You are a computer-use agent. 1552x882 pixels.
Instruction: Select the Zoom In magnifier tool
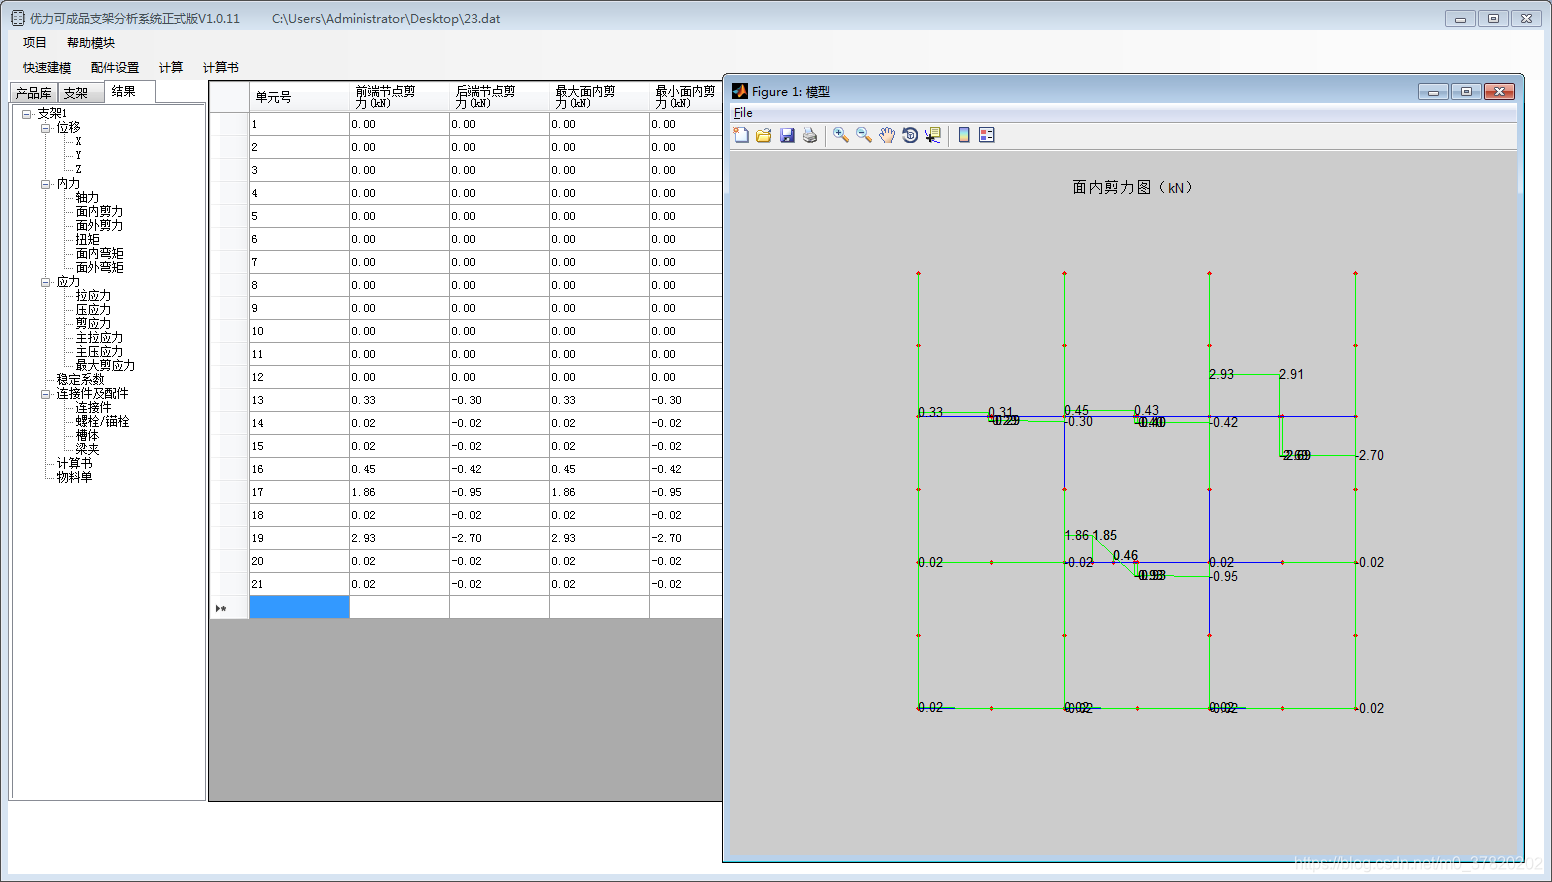coord(841,135)
